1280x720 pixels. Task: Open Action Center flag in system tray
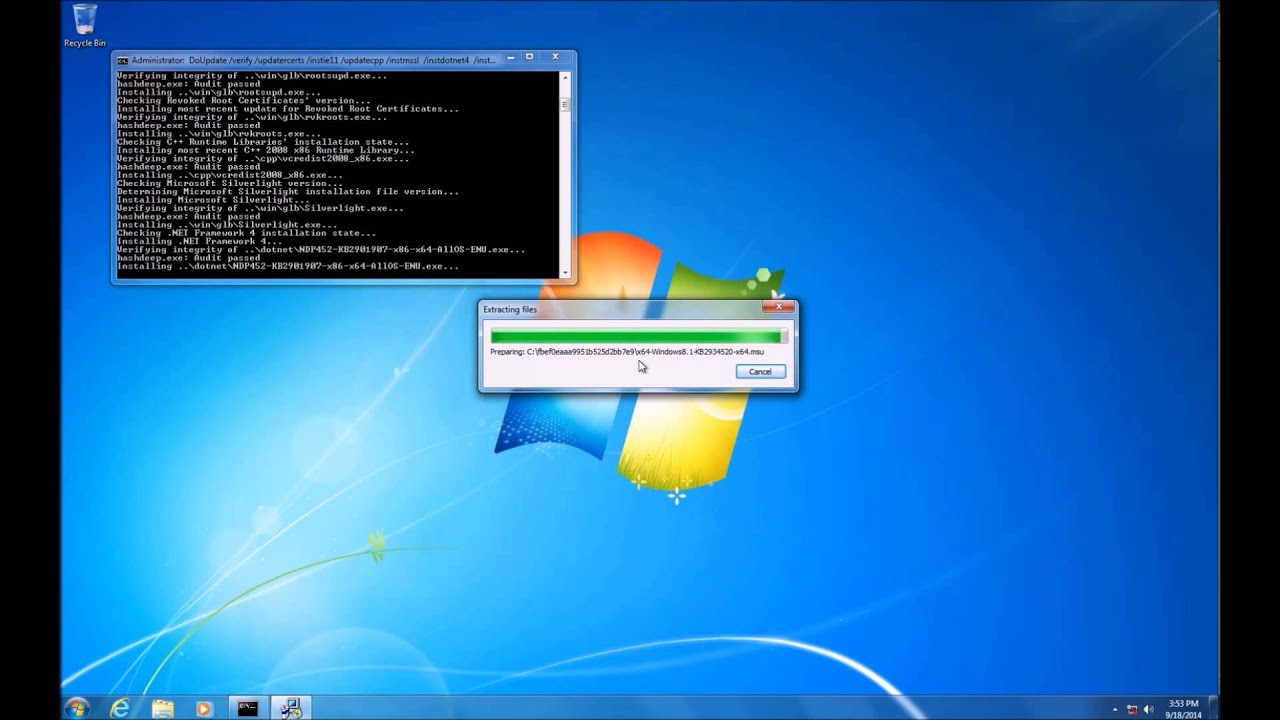(1132, 709)
